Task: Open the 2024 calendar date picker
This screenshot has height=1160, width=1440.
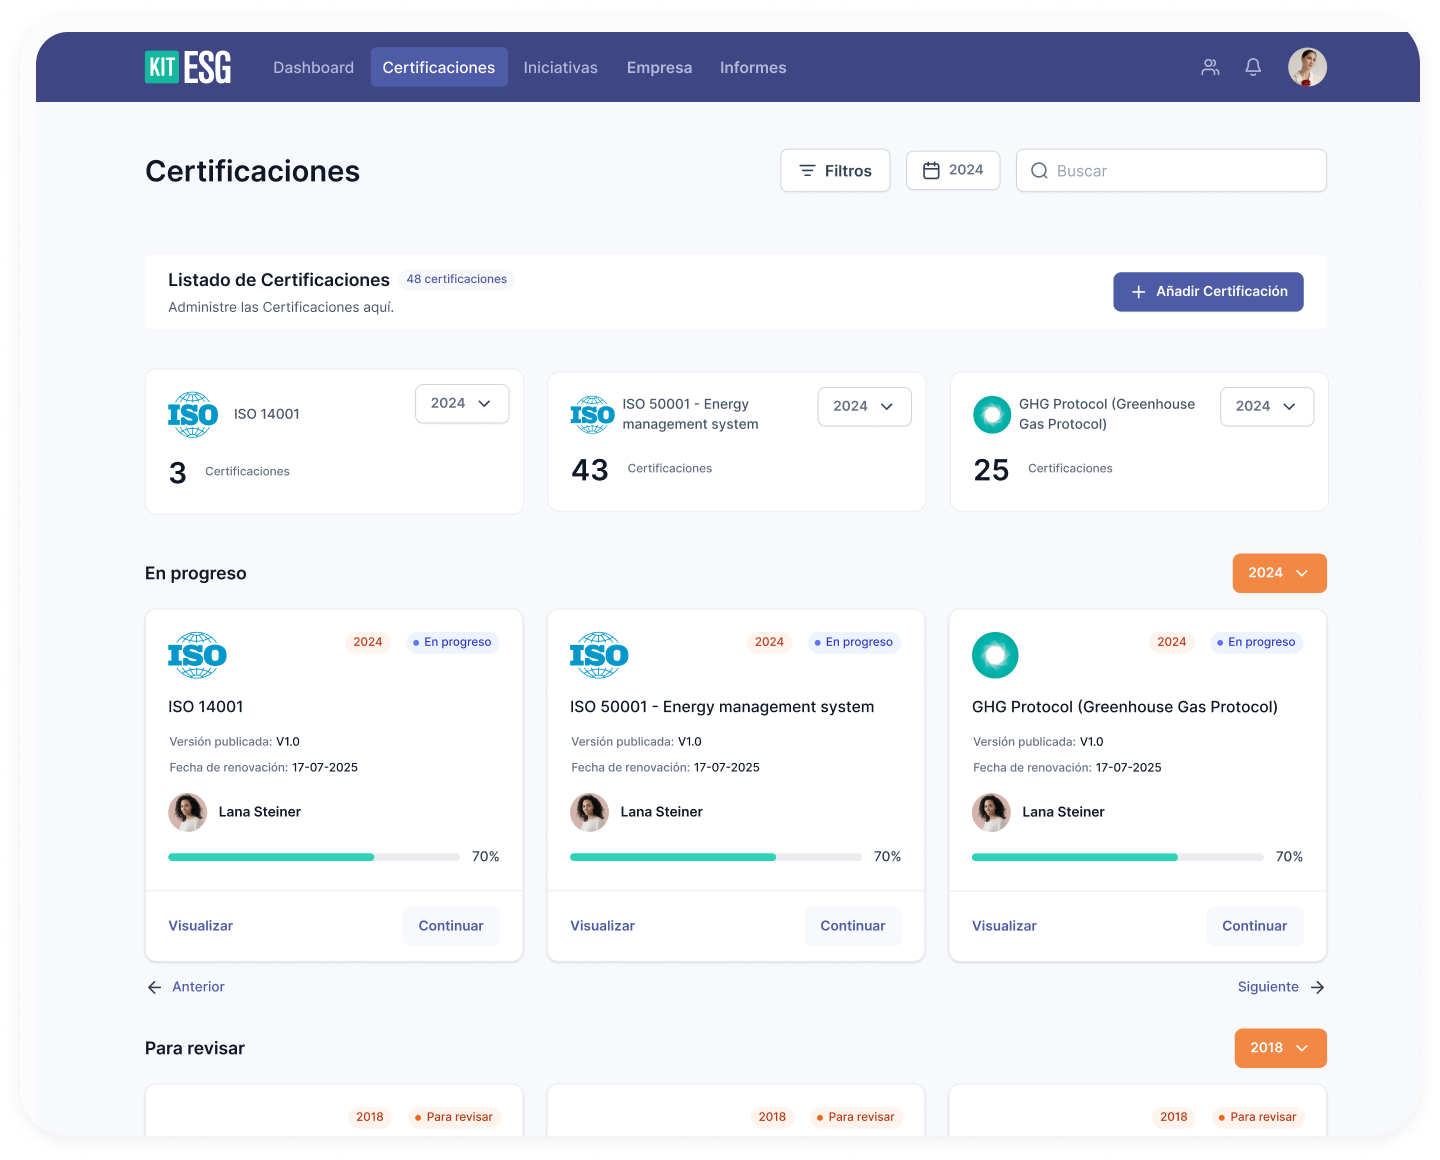Action: coord(952,170)
